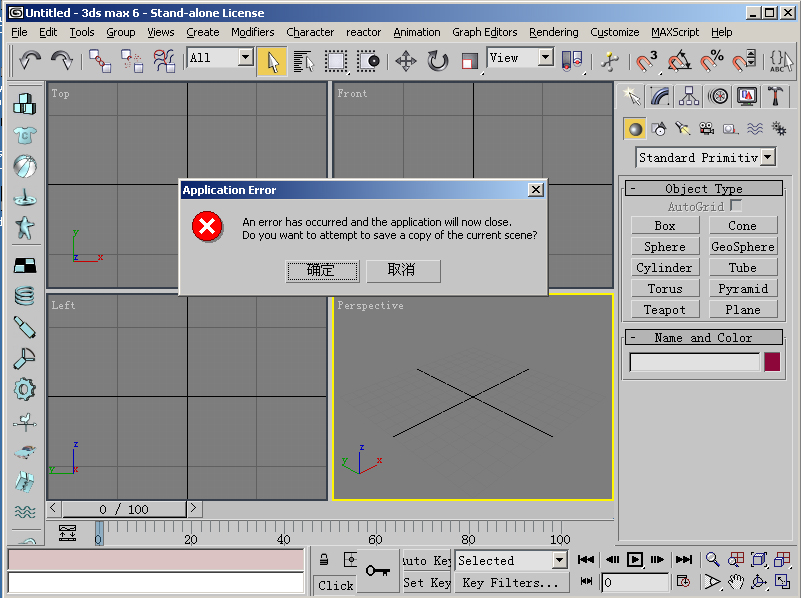
Task: Select the Helpers category icon
Action: (731, 129)
